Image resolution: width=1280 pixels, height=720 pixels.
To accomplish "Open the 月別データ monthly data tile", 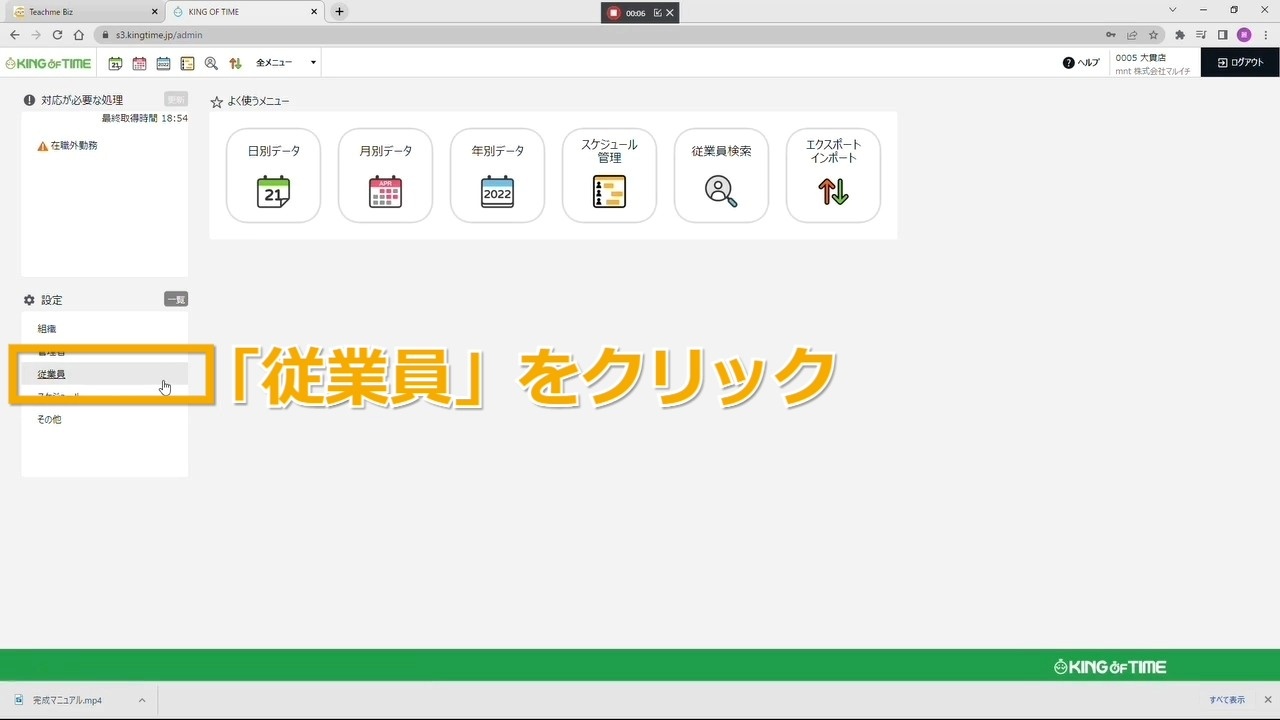I will pyautogui.click(x=385, y=175).
